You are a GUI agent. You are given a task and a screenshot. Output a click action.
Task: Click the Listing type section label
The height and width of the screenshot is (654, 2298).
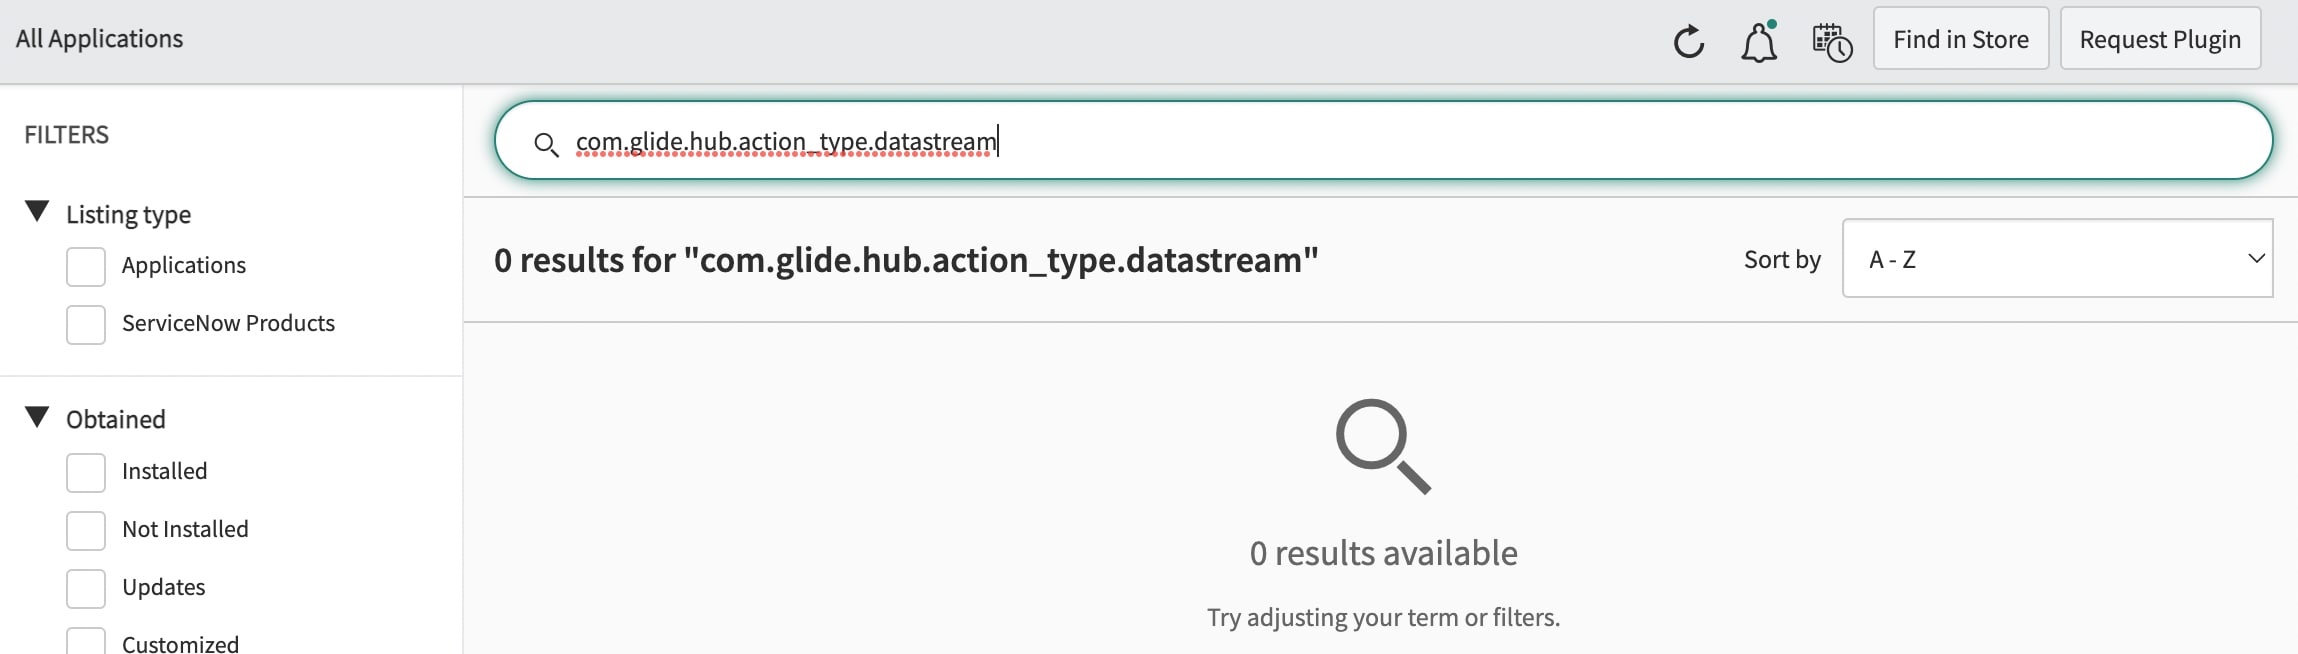tap(128, 215)
